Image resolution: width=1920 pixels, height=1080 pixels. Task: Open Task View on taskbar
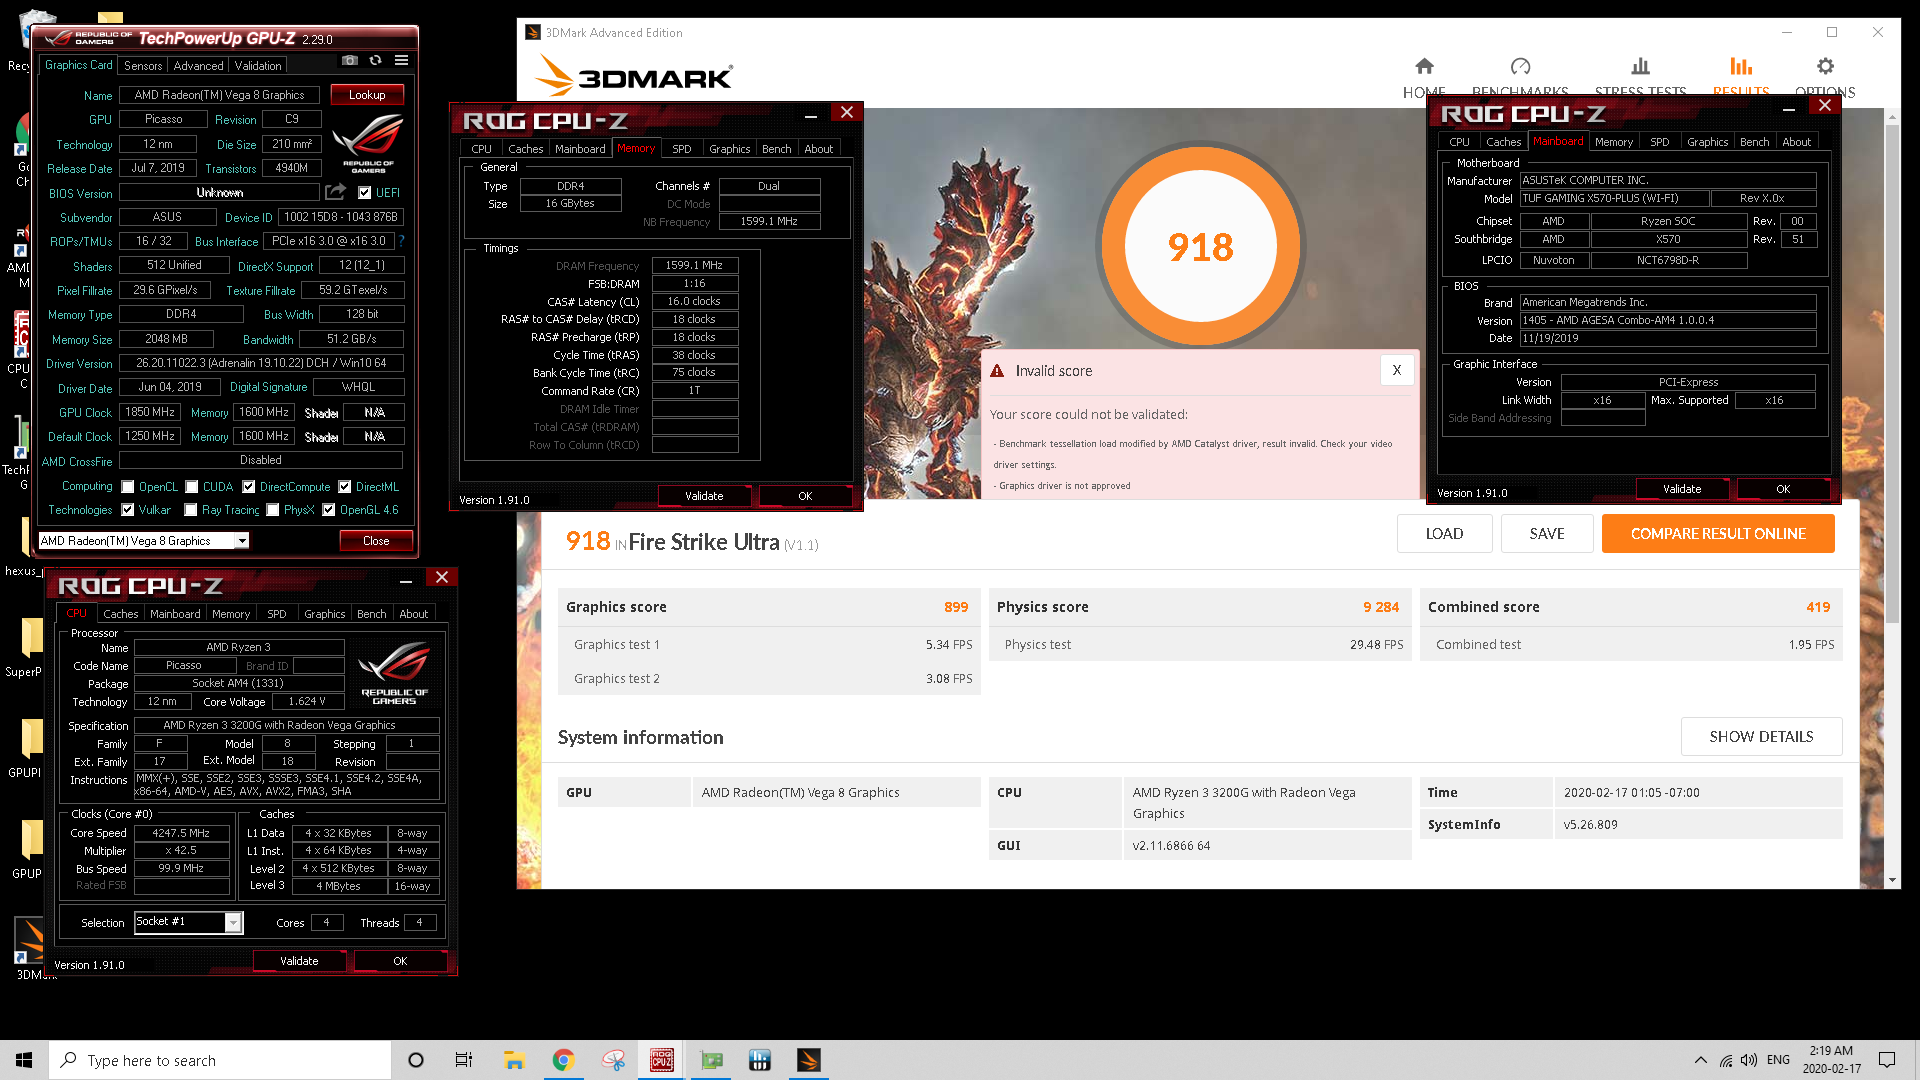464,1060
